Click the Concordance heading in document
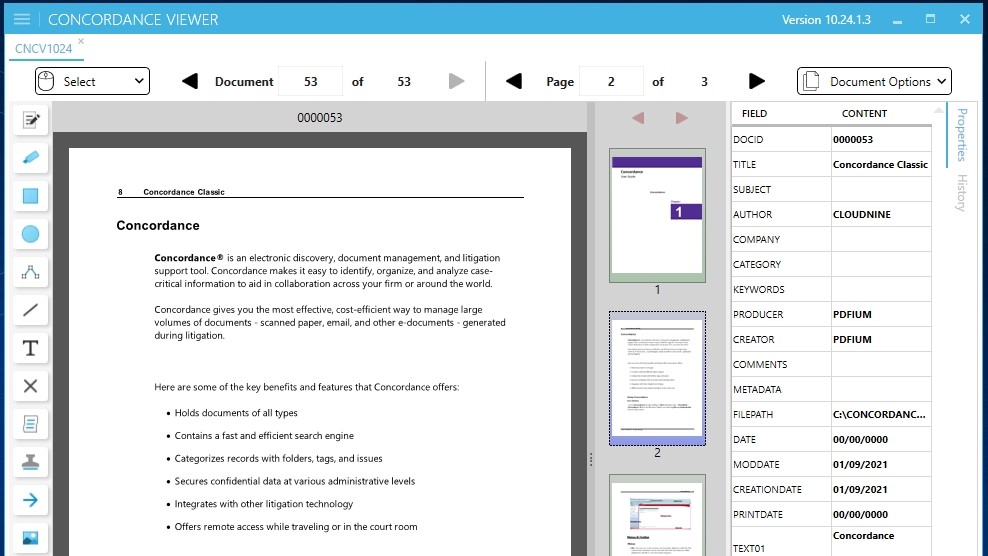 158,225
